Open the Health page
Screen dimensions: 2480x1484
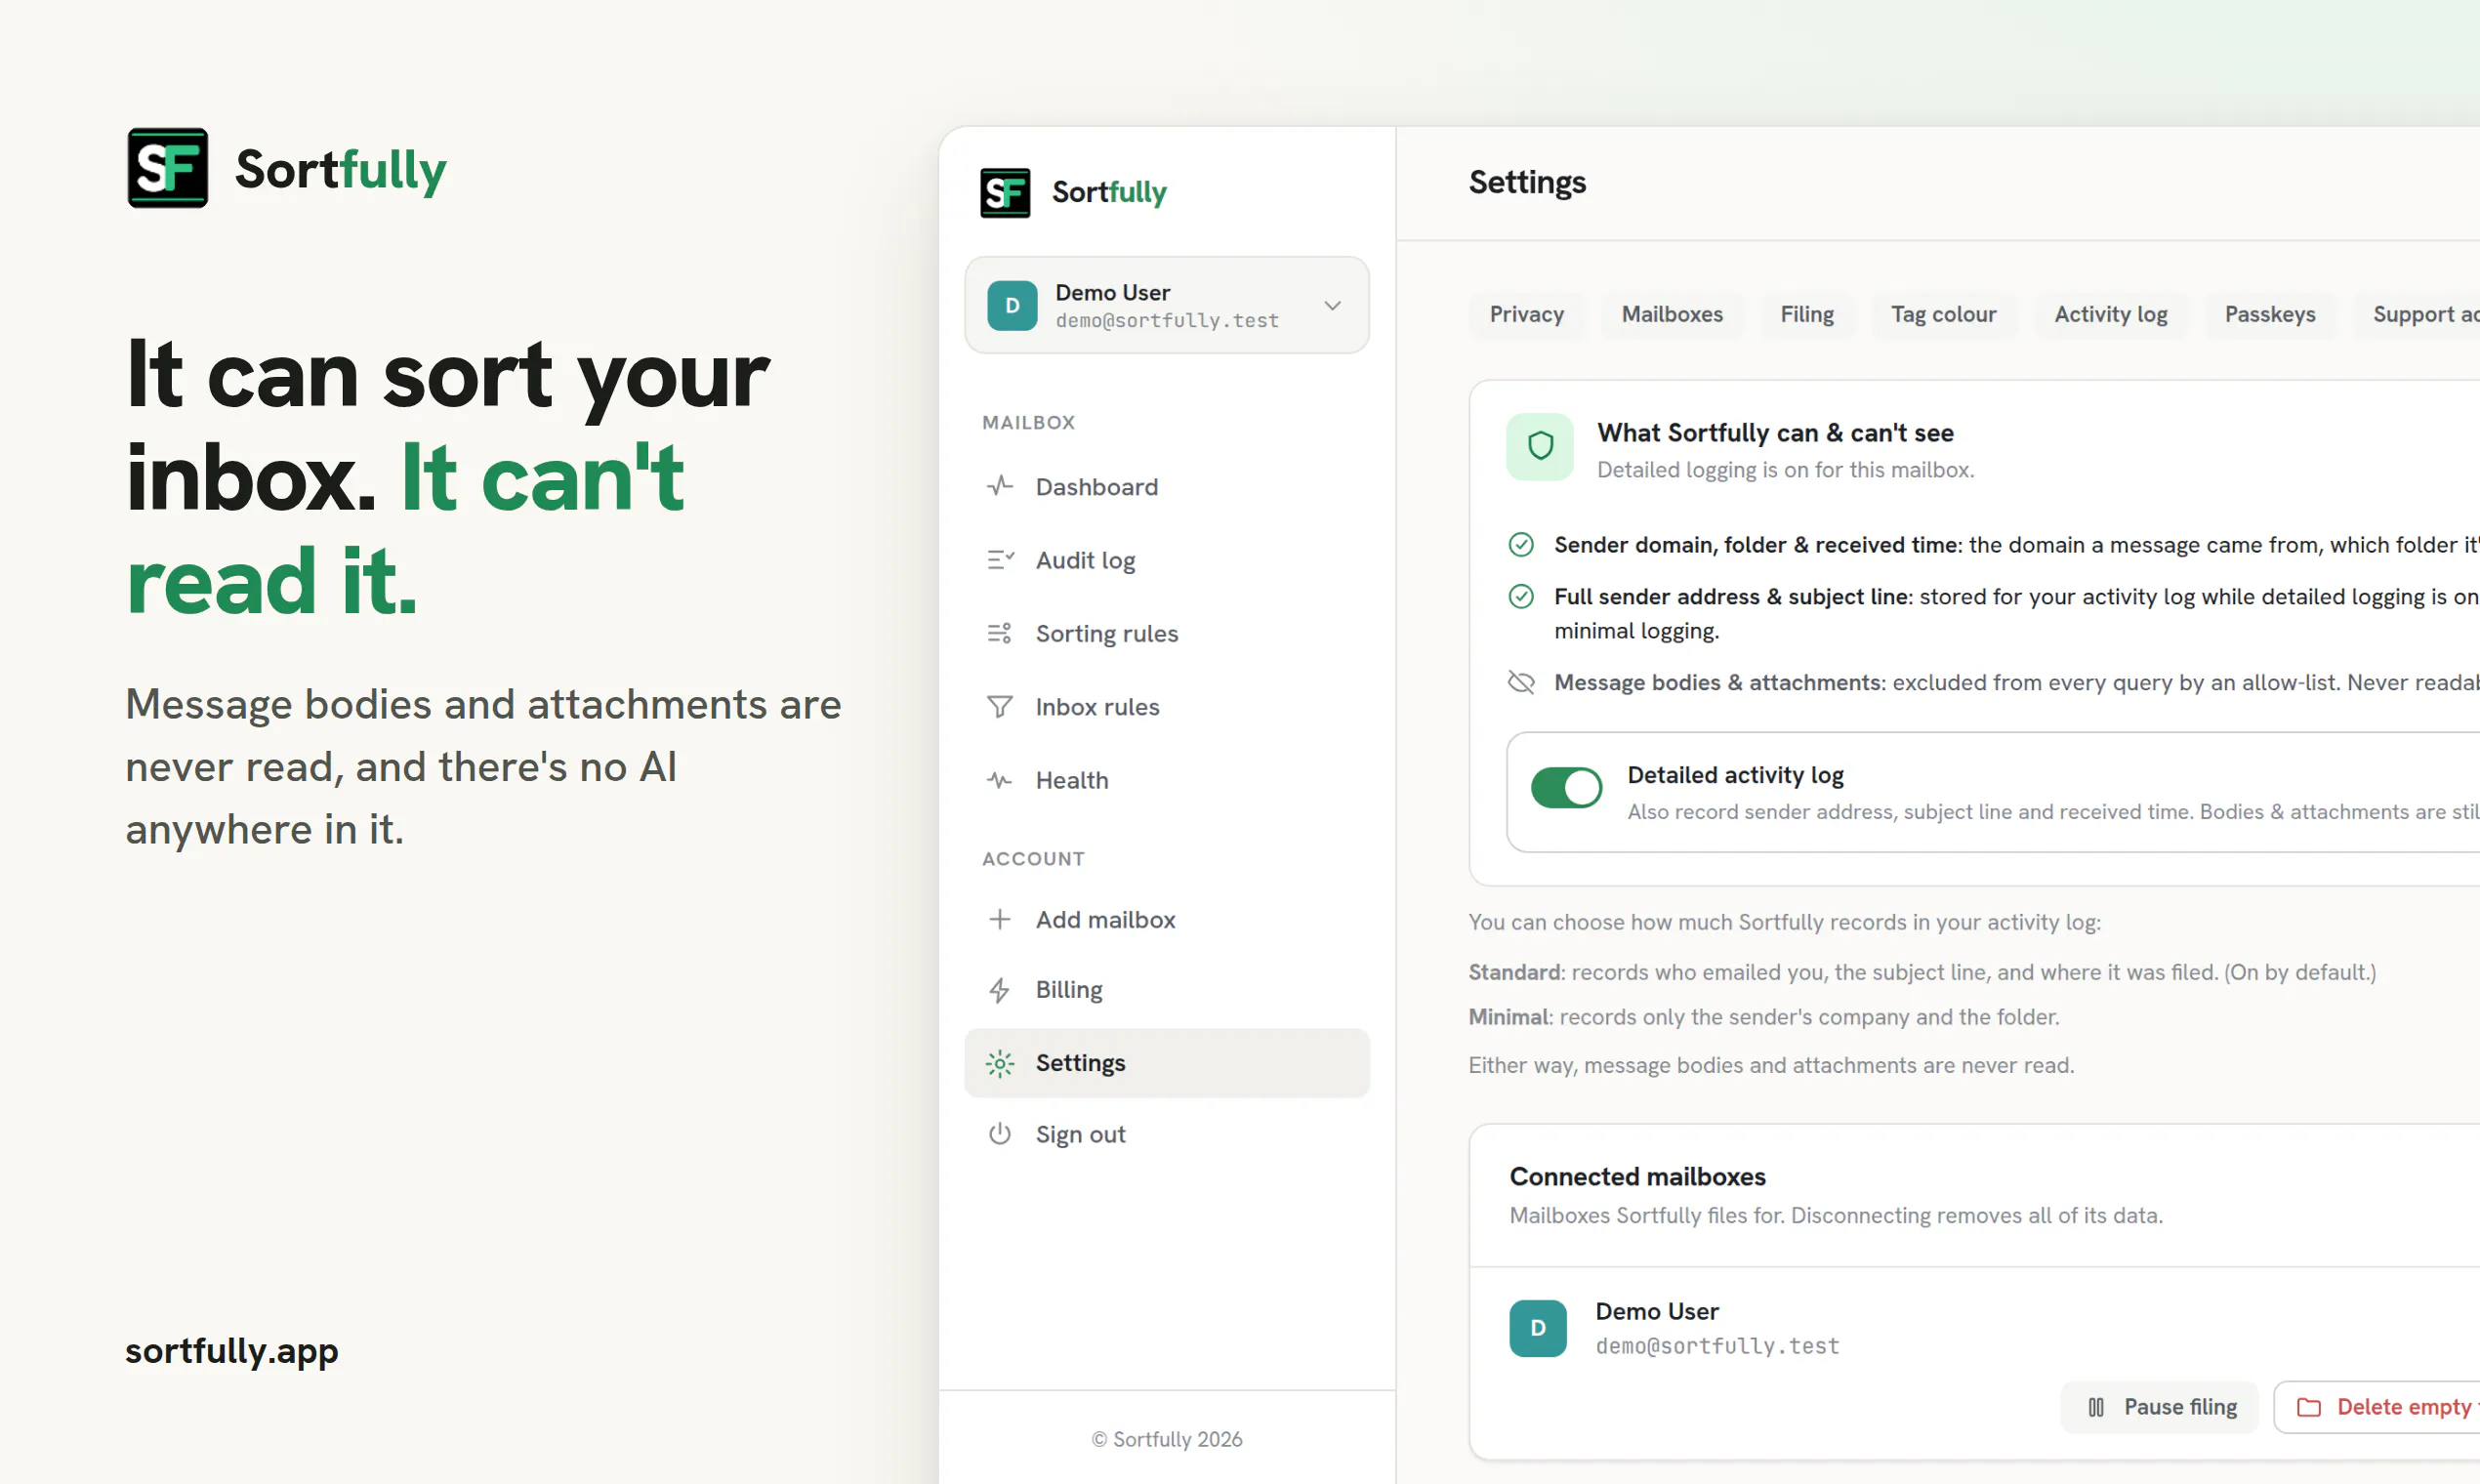click(1167, 780)
